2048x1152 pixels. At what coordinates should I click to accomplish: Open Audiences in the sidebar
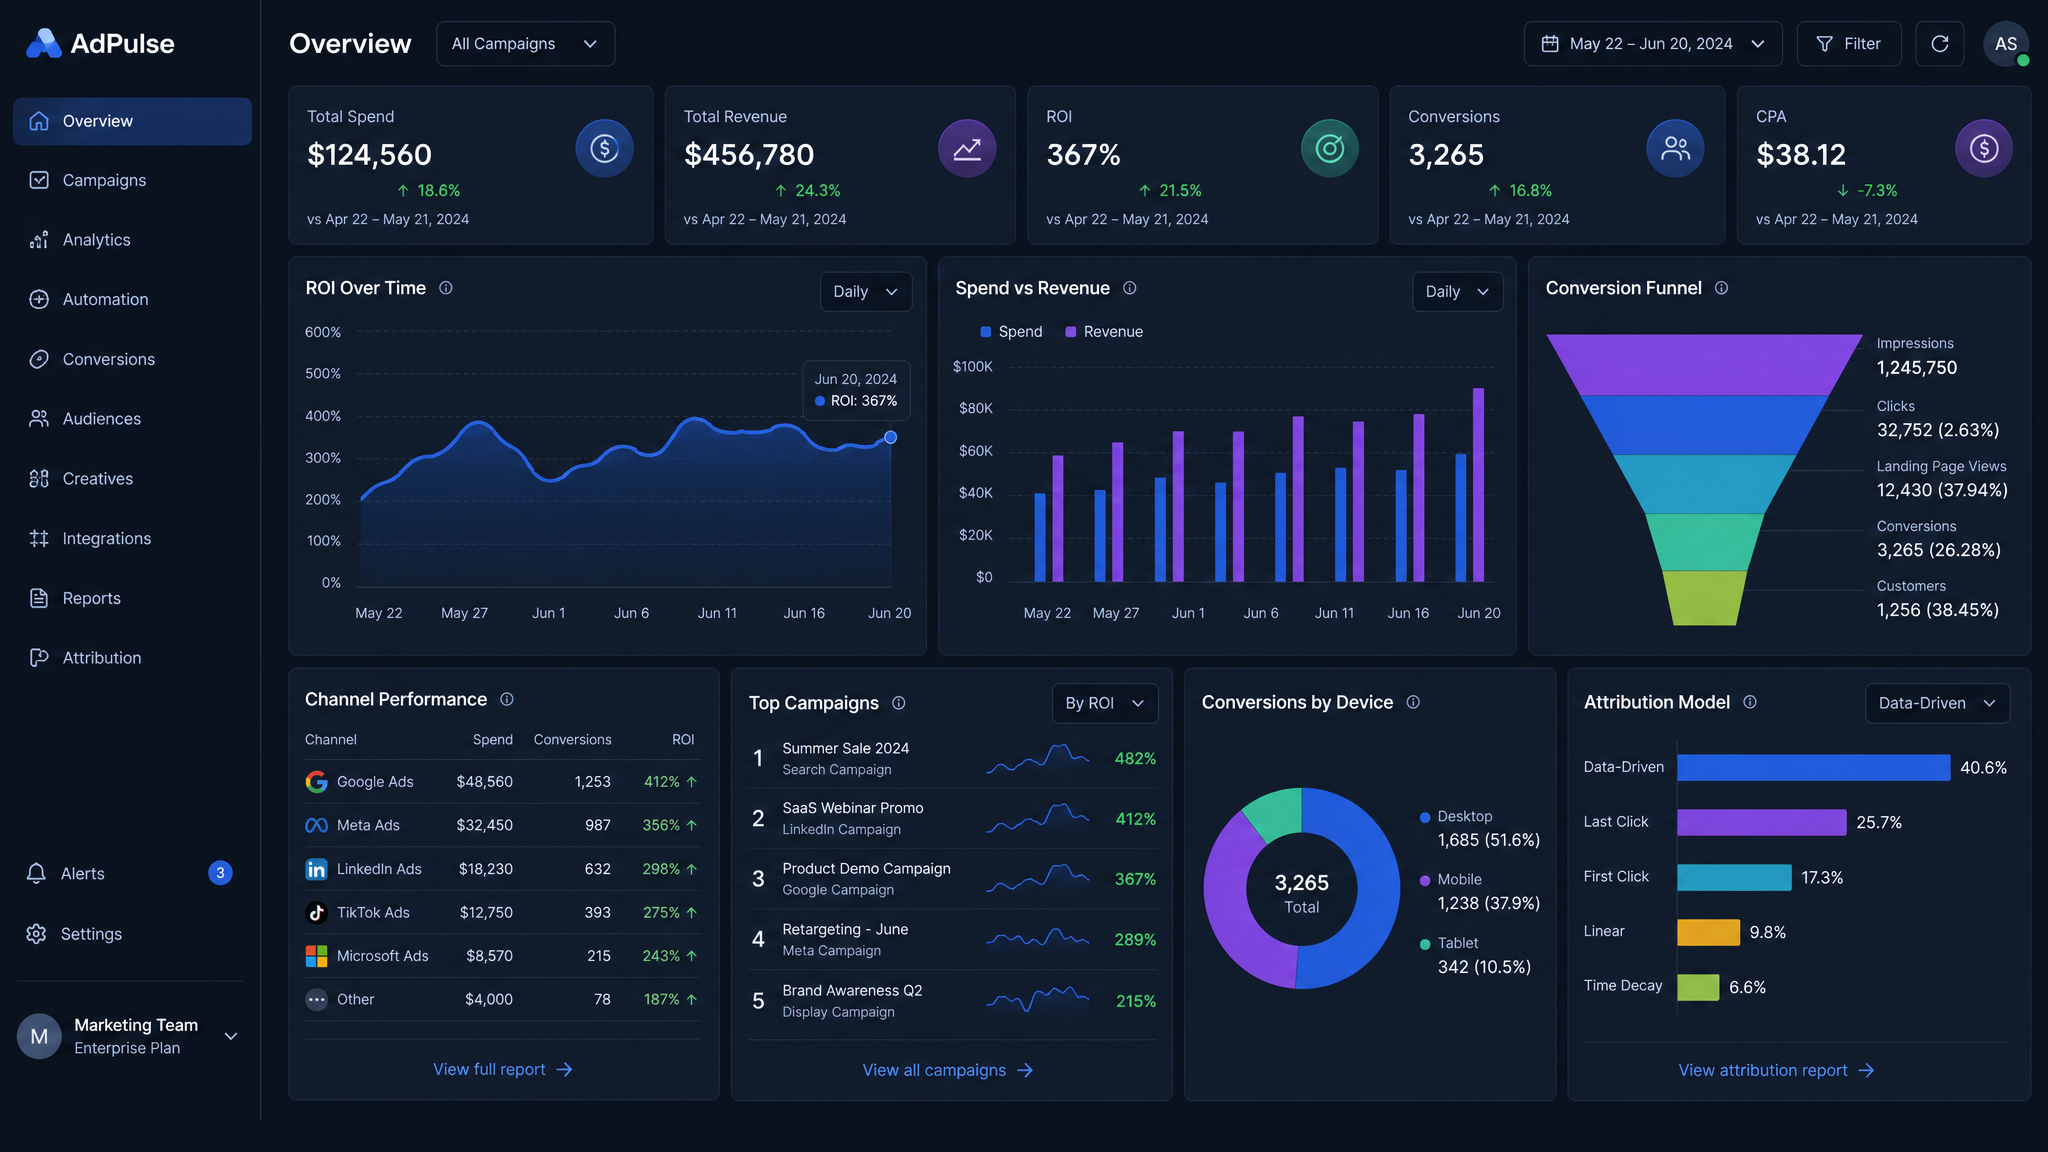132,419
